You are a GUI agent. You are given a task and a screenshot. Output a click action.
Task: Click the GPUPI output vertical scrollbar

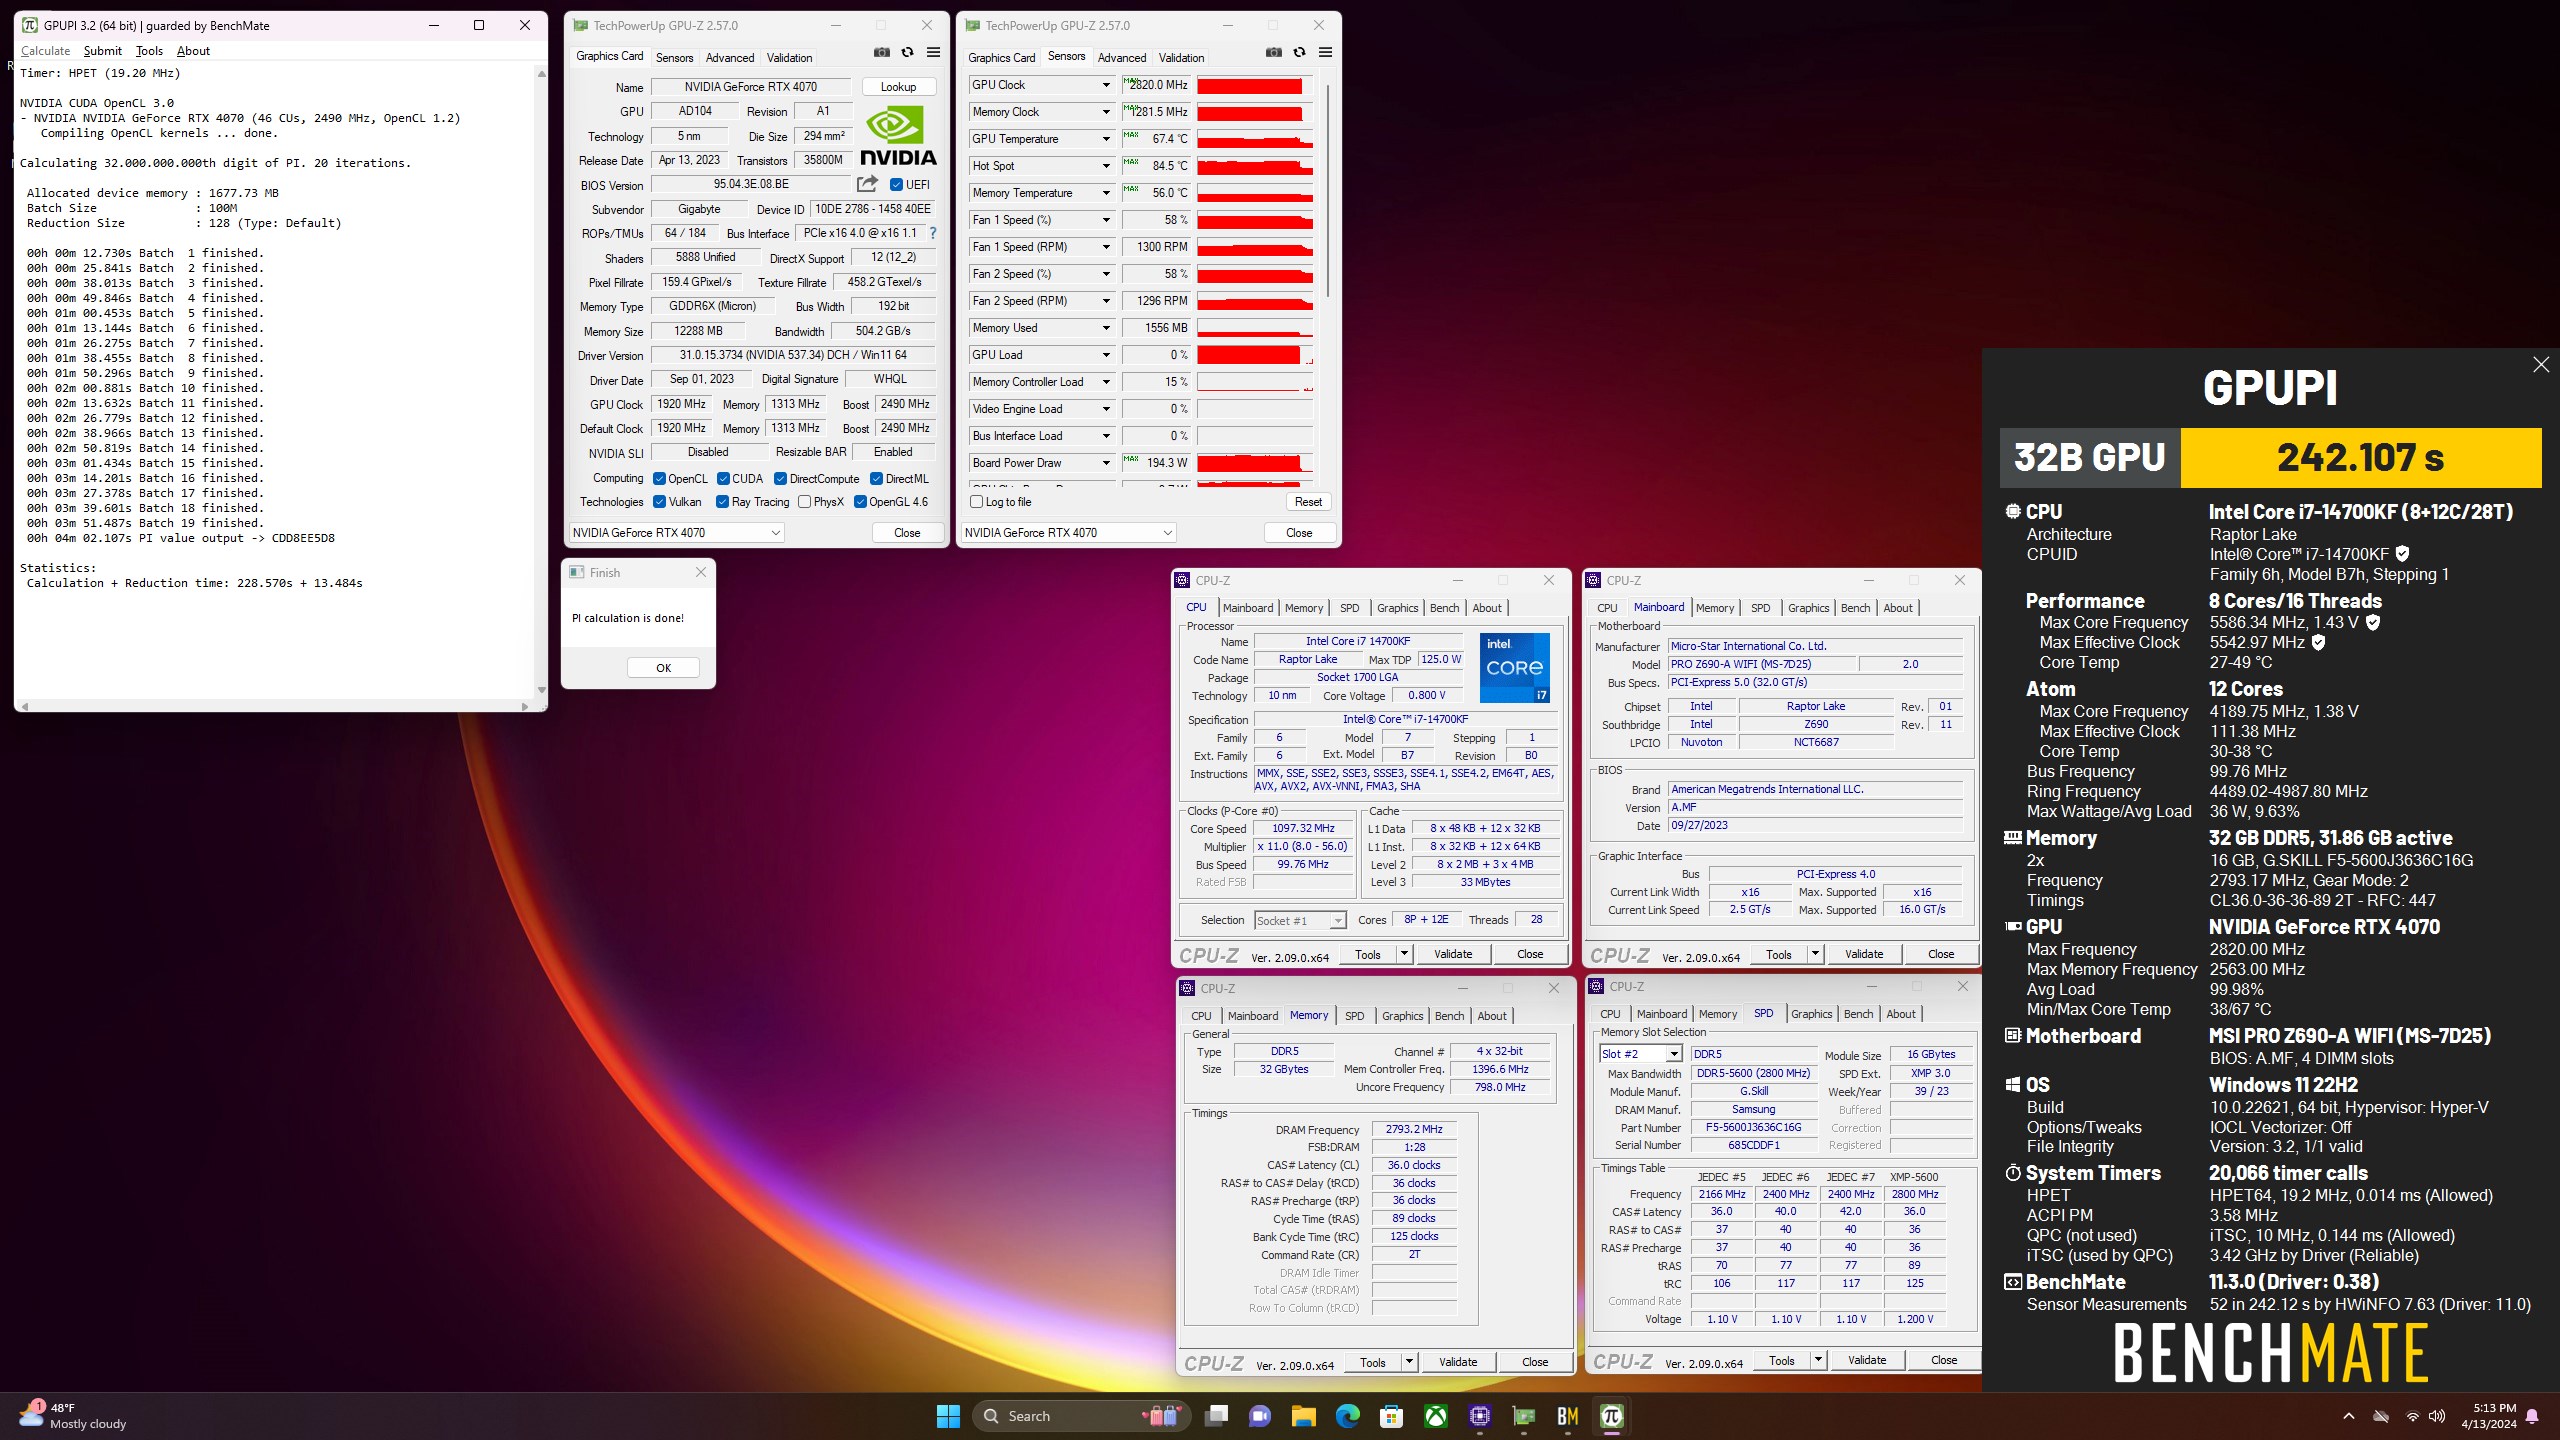coord(541,381)
